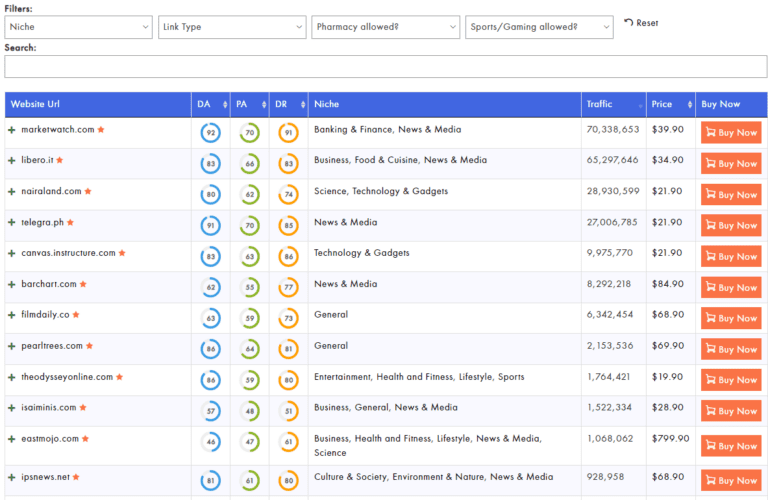Click the star icon beside barchart.com
This screenshot has height=500, width=768.
tap(83, 284)
